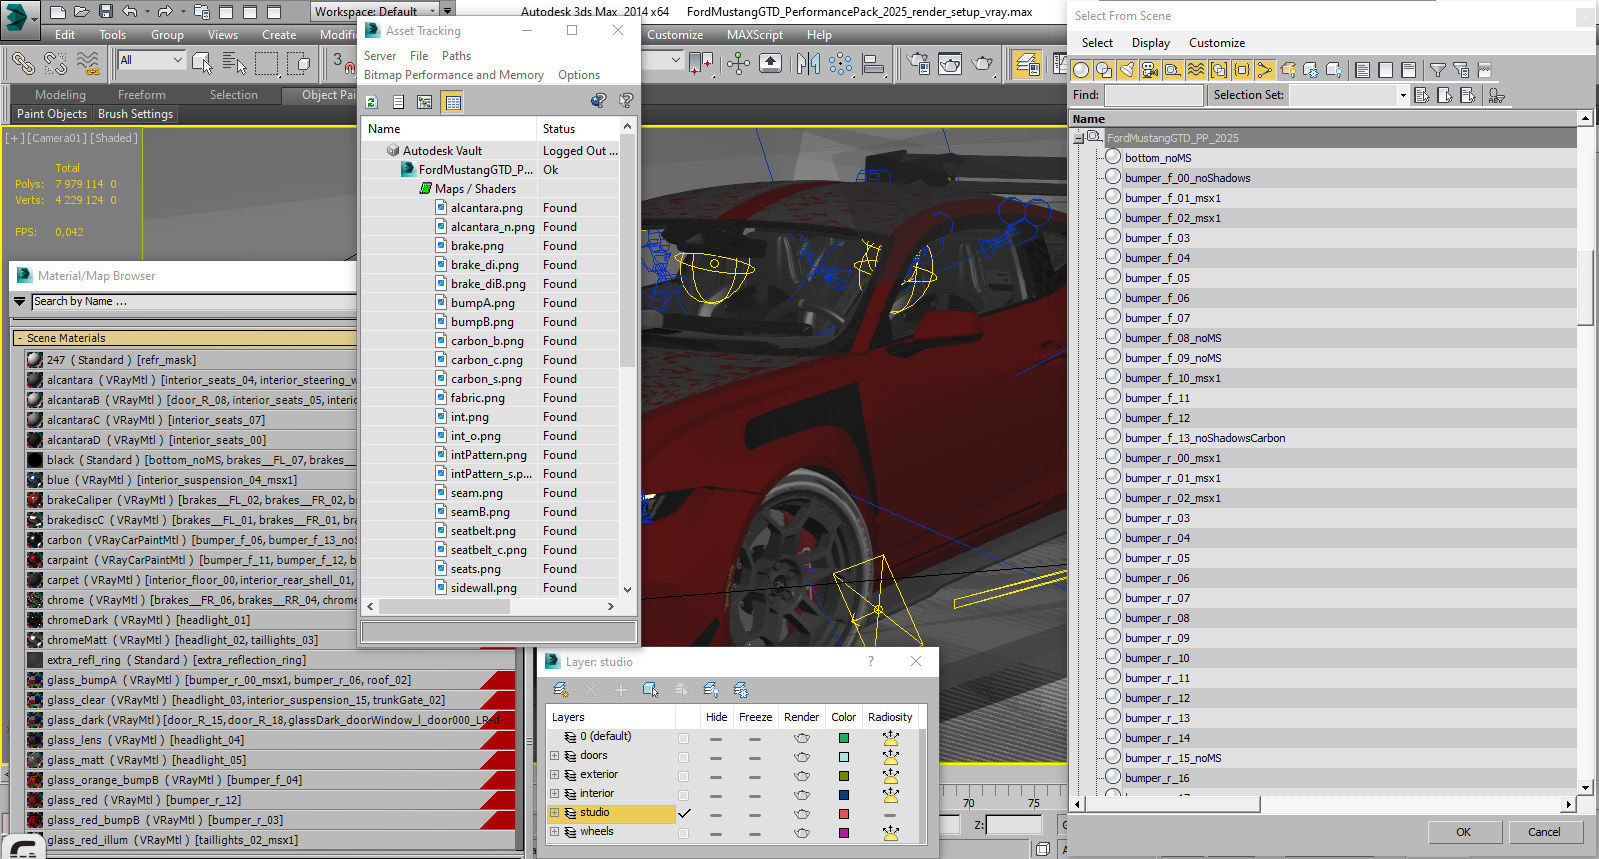Click green color swatch of 0 (default) layer
Image resolution: width=1599 pixels, height=859 pixels.
click(x=844, y=738)
